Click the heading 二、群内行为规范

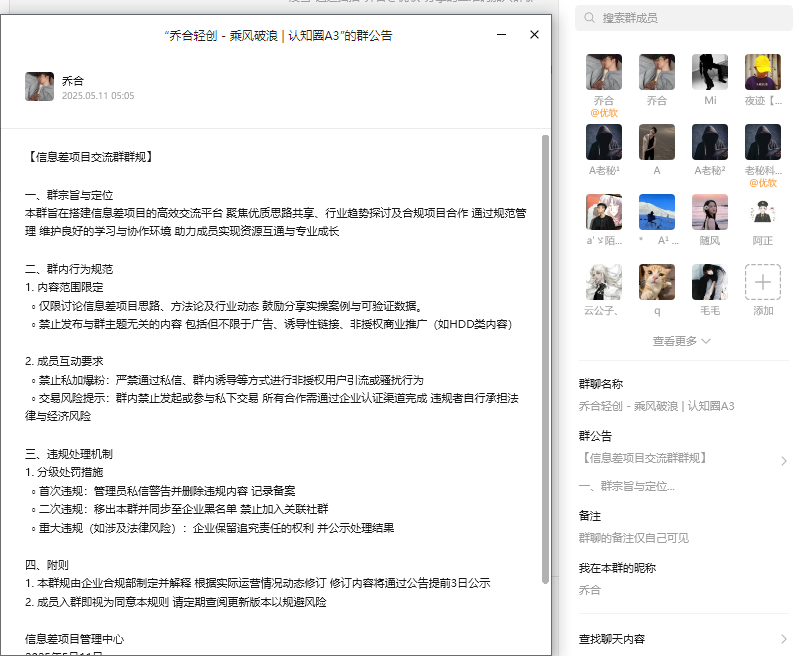click(69, 269)
